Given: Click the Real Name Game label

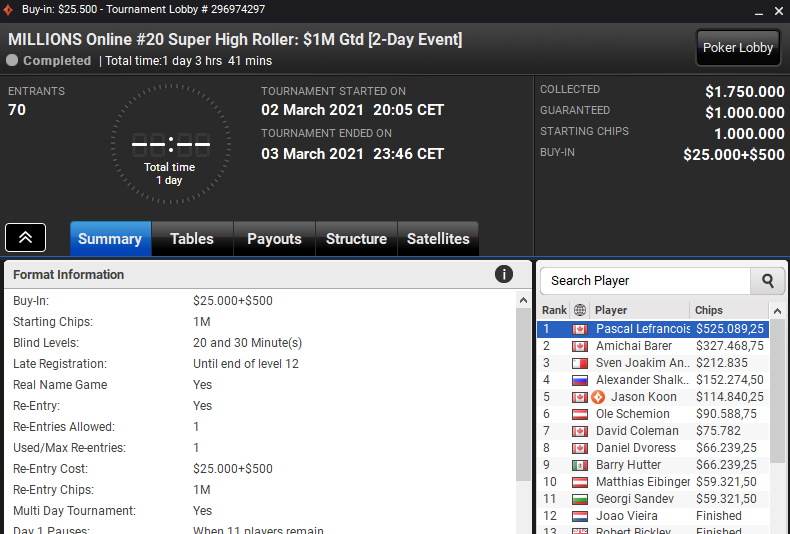Looking at the screenshot, I should 60,385.
